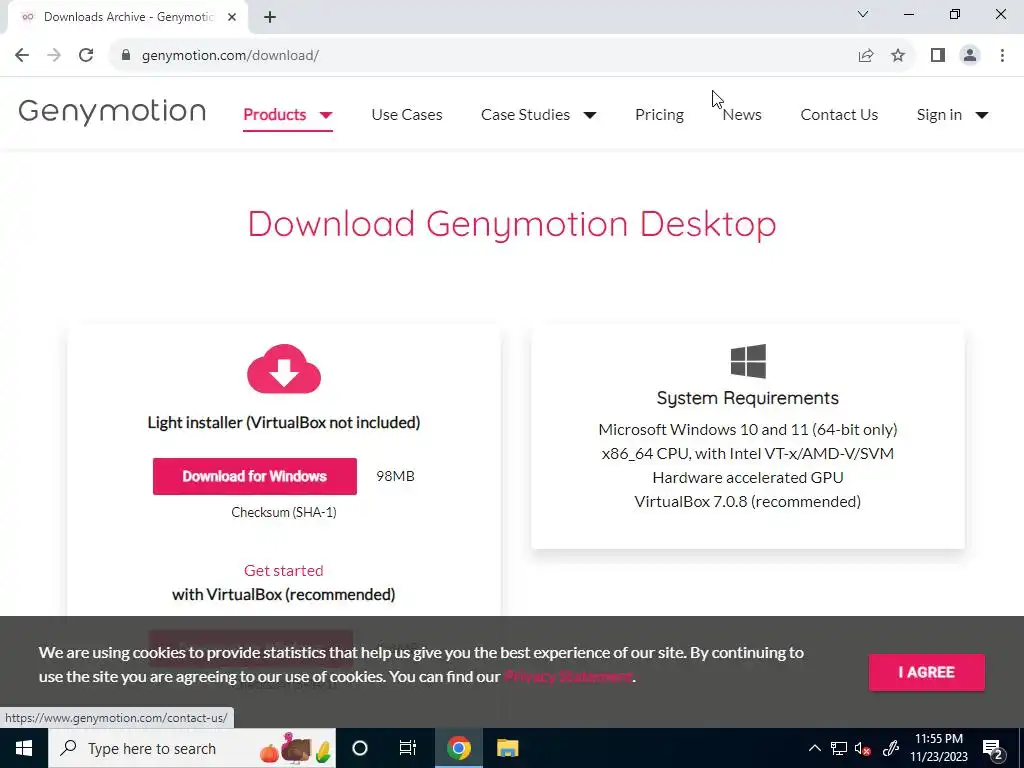Open the notification center icon

tap(993, 750)
